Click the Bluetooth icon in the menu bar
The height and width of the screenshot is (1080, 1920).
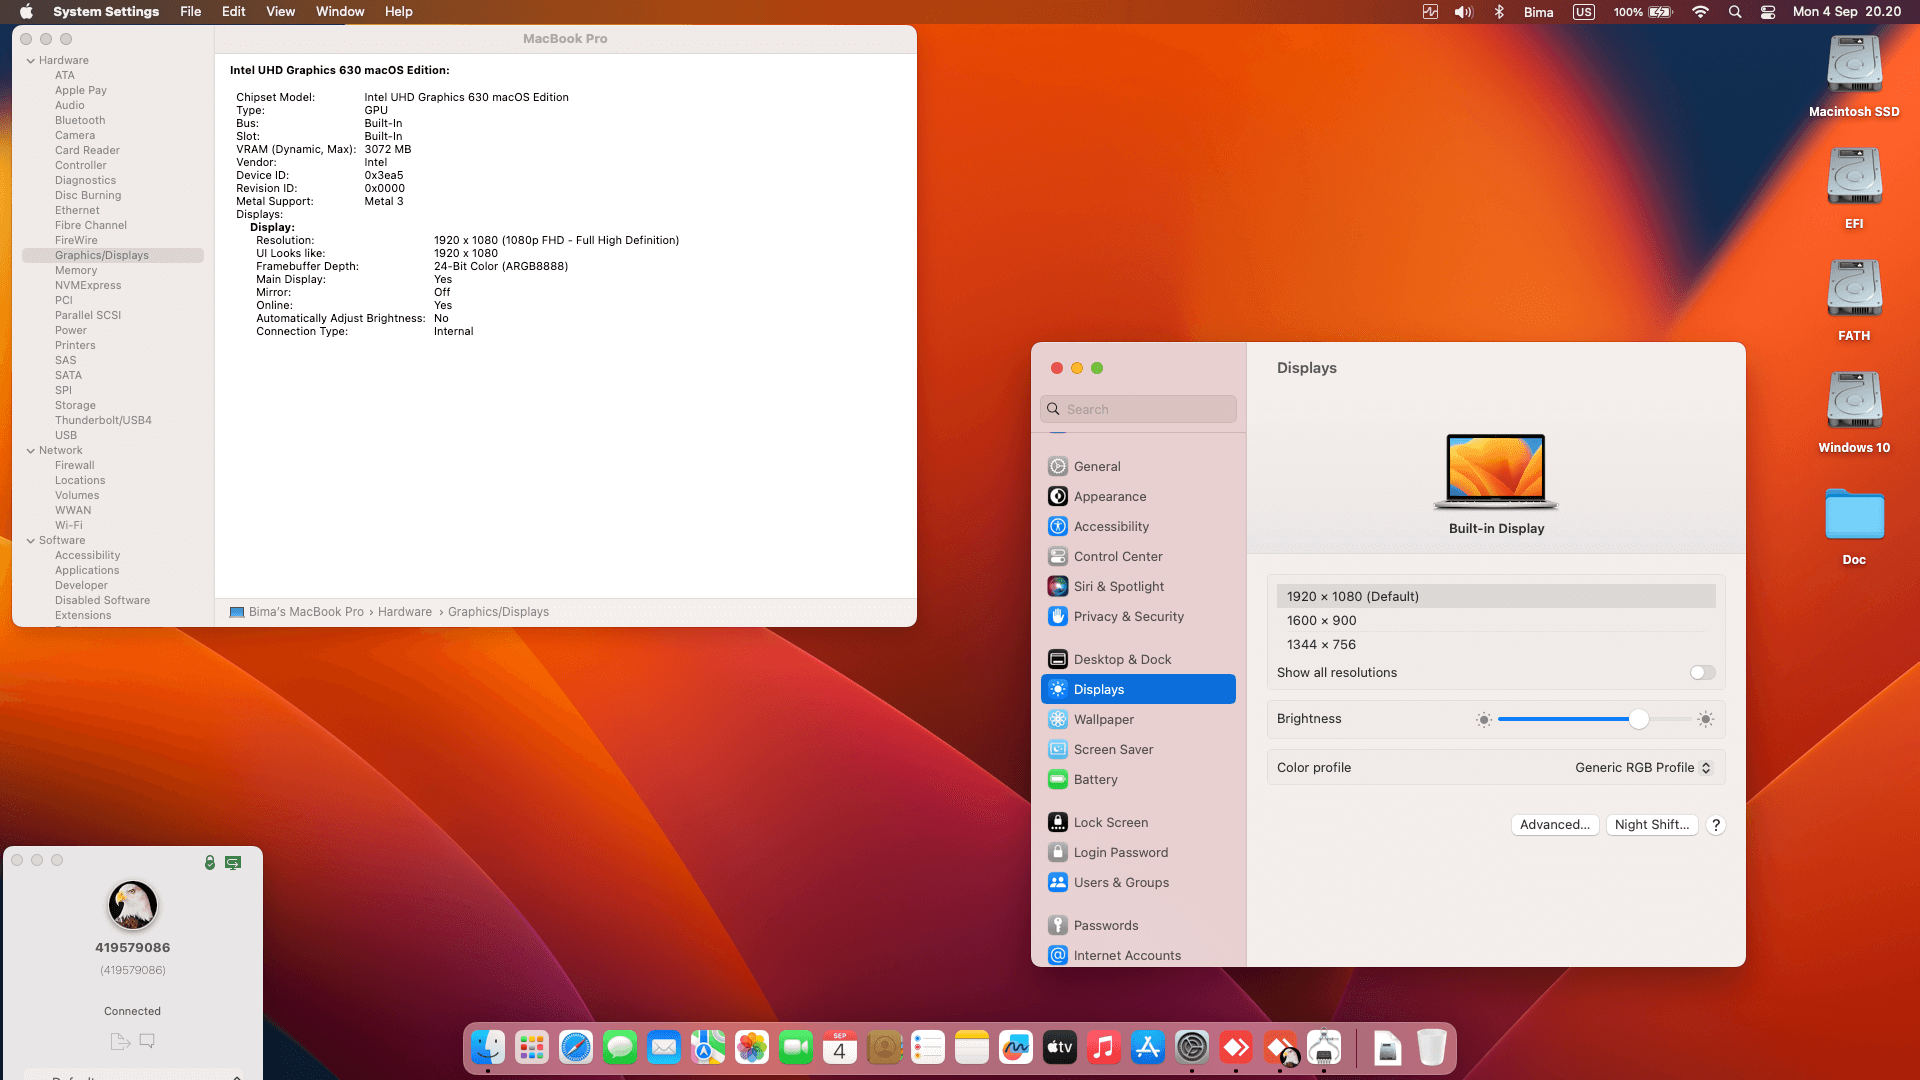(x=1499, y=12)
